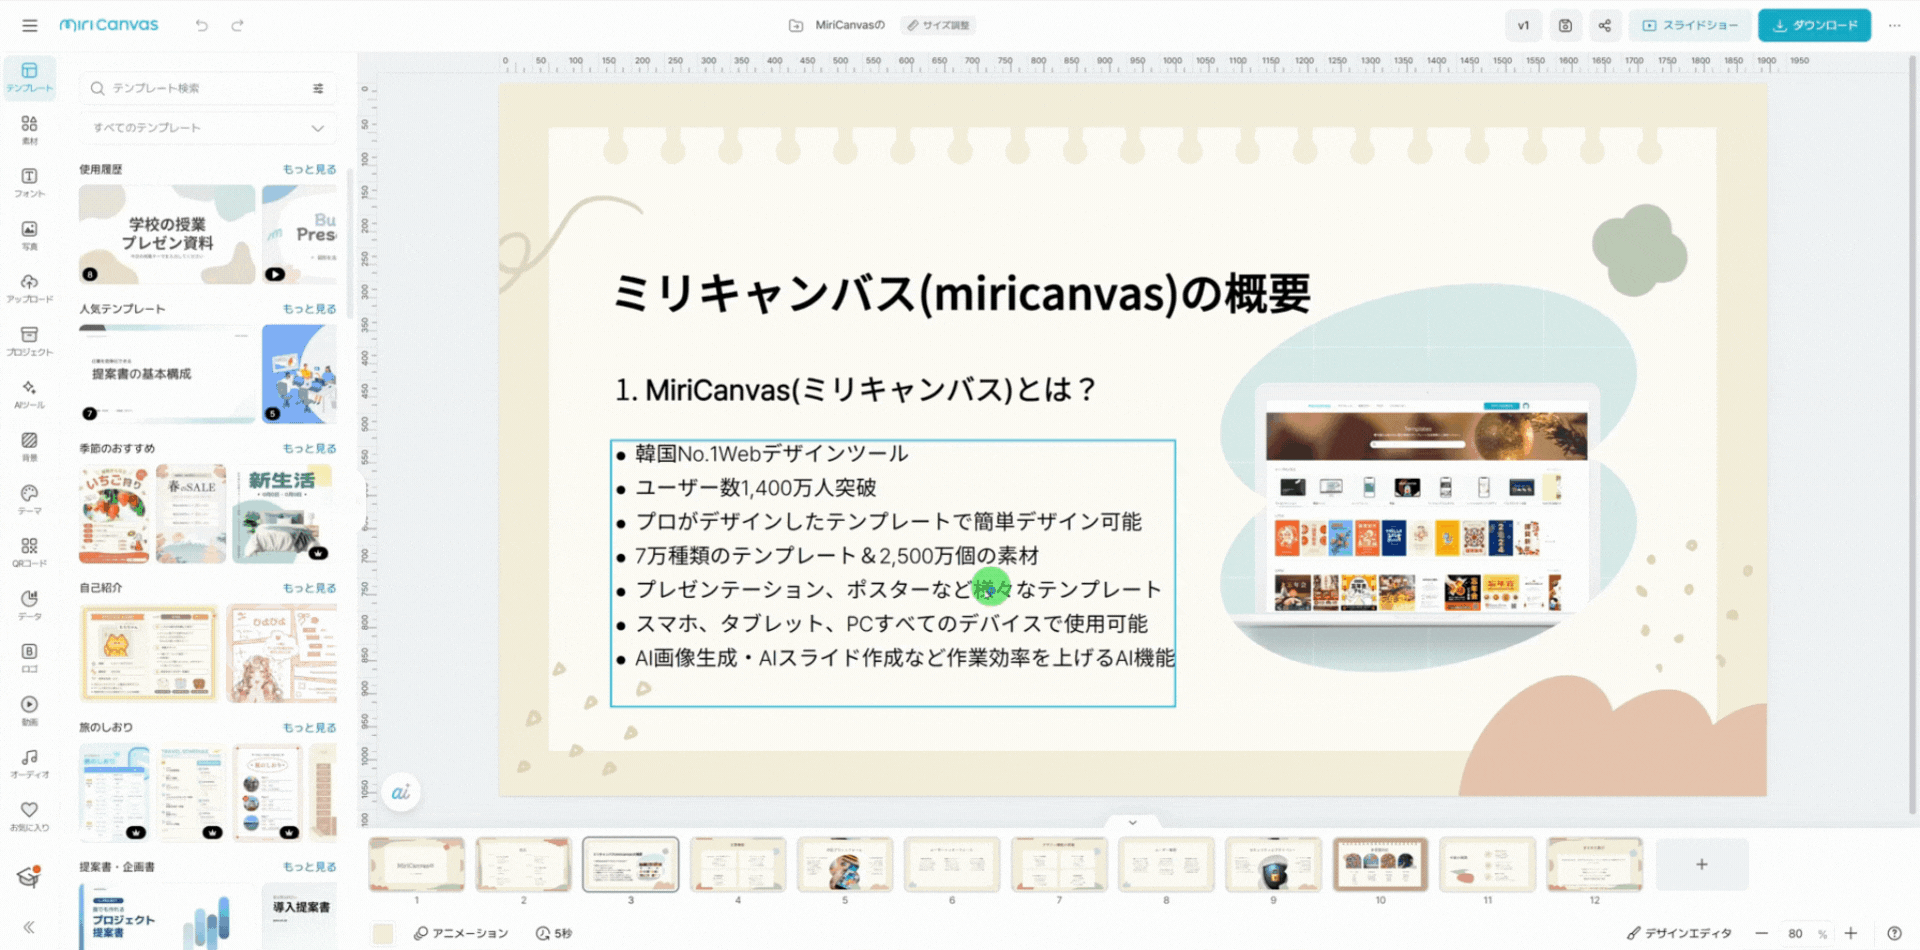The height and width of the screenshot is (950, 1920).
Task: Select slide thumbnail 1
Action: [416, 864]
